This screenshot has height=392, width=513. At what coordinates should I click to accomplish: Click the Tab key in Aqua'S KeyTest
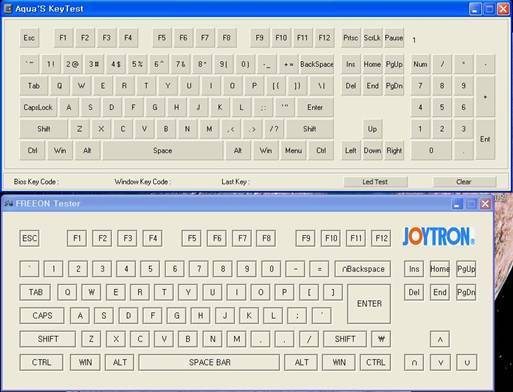coord(34,86)
